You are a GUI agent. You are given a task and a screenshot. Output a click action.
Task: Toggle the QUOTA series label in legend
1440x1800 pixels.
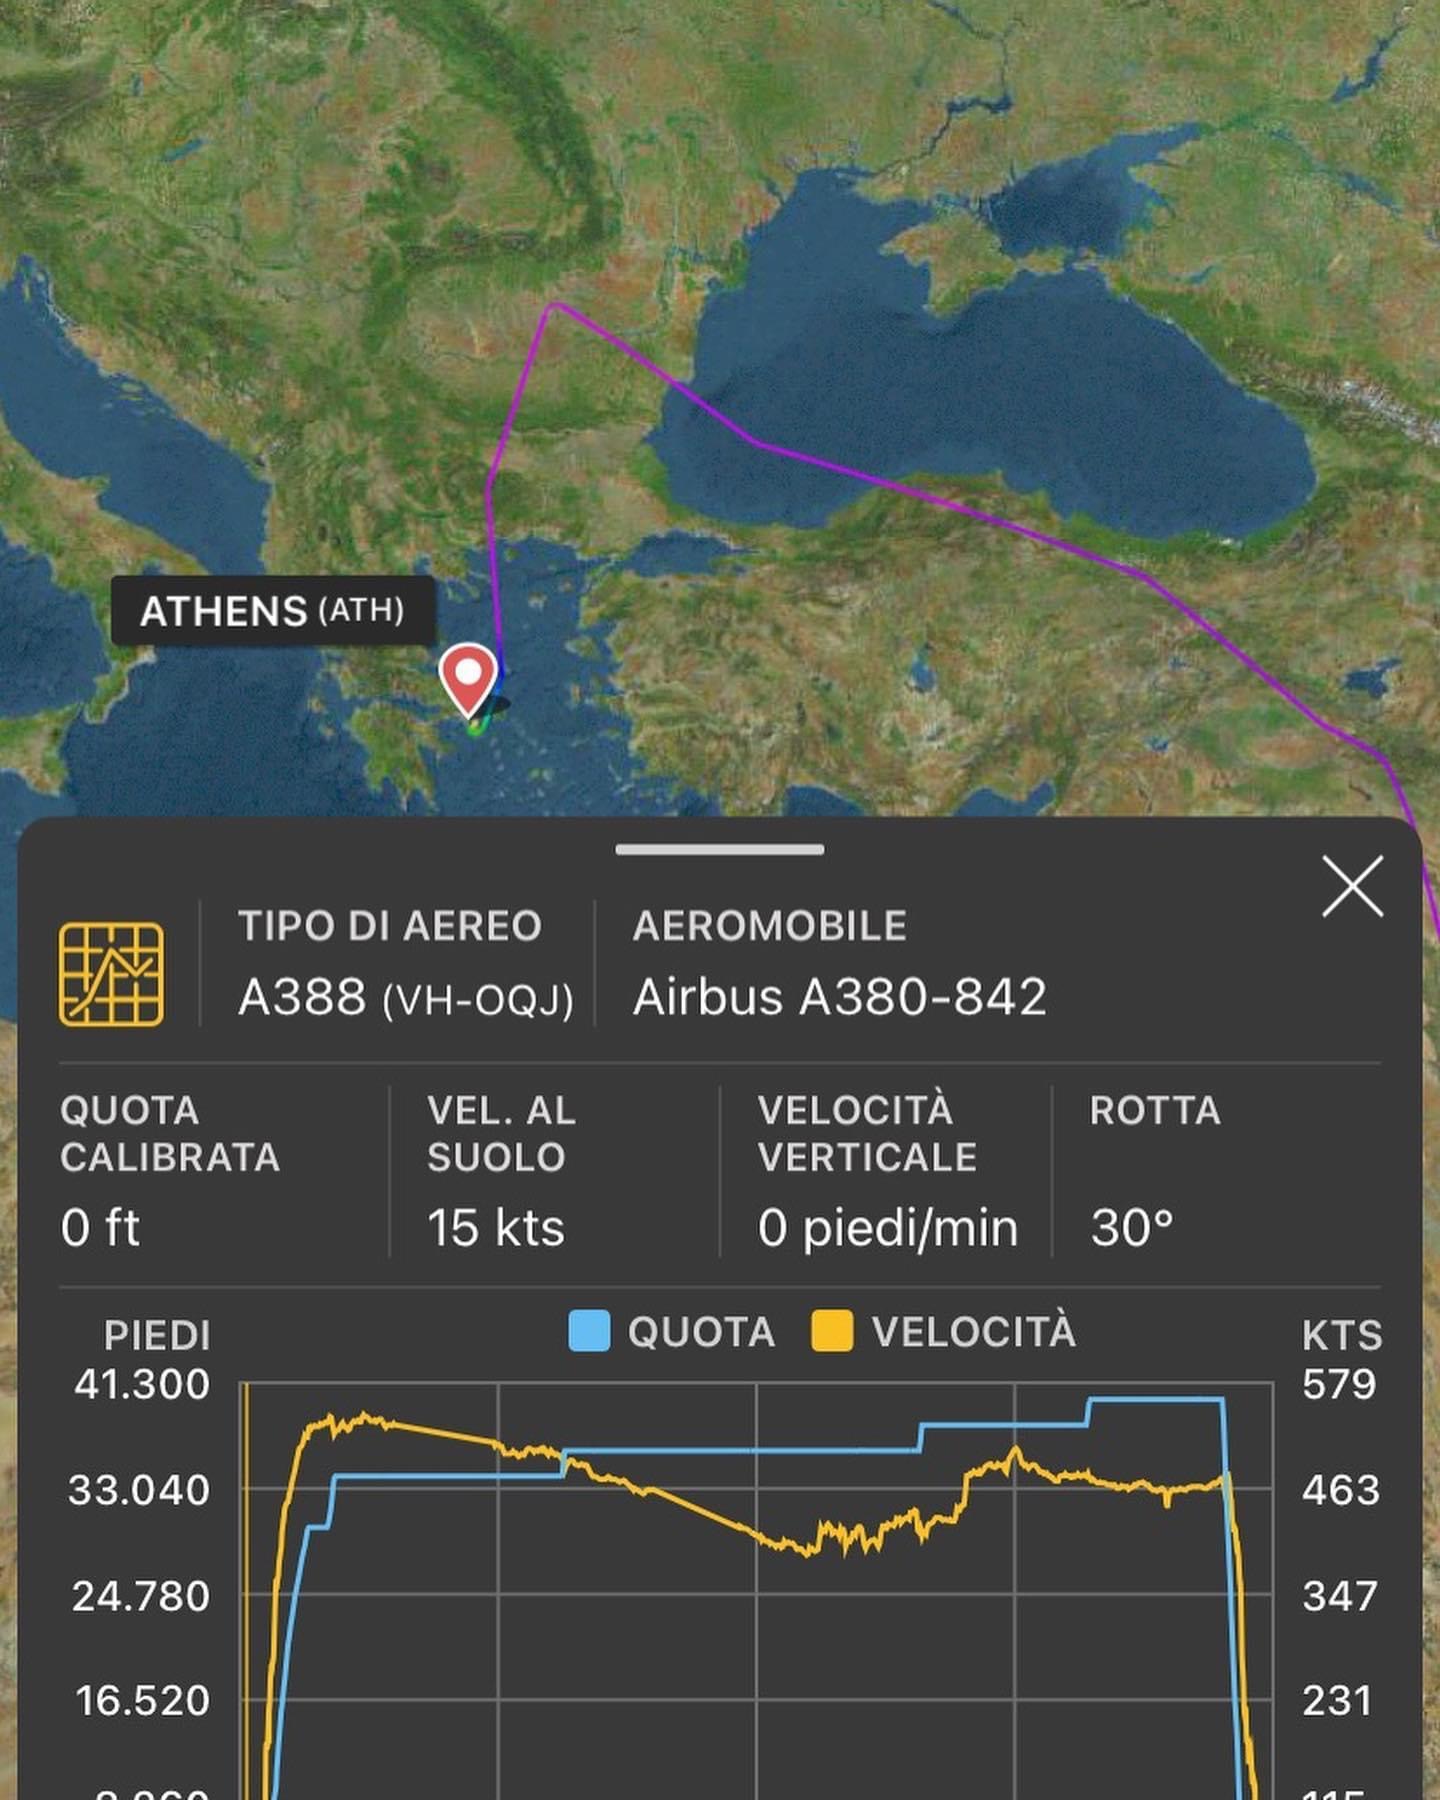701,1332
